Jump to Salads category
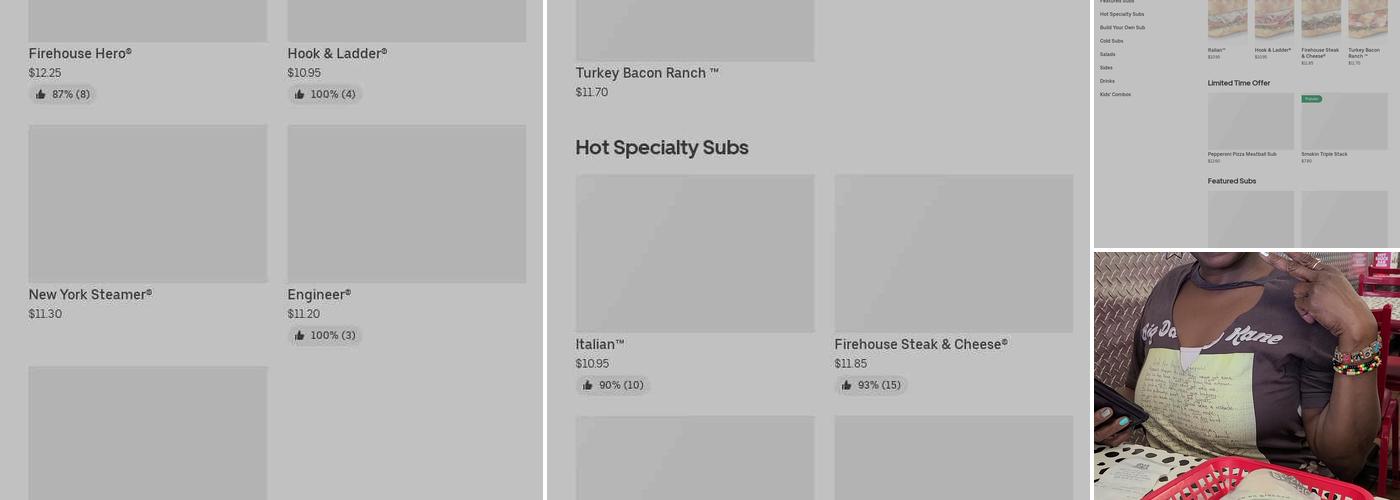1400x500 pixels. coord(1108,54)
